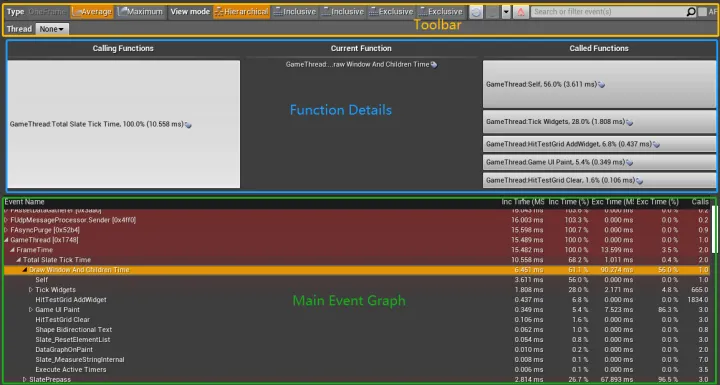This screenshot has height=385, width=720.
Task: Expand the Tick Widgets tree row
Action: pyautogui.click(x=31, y=290)
